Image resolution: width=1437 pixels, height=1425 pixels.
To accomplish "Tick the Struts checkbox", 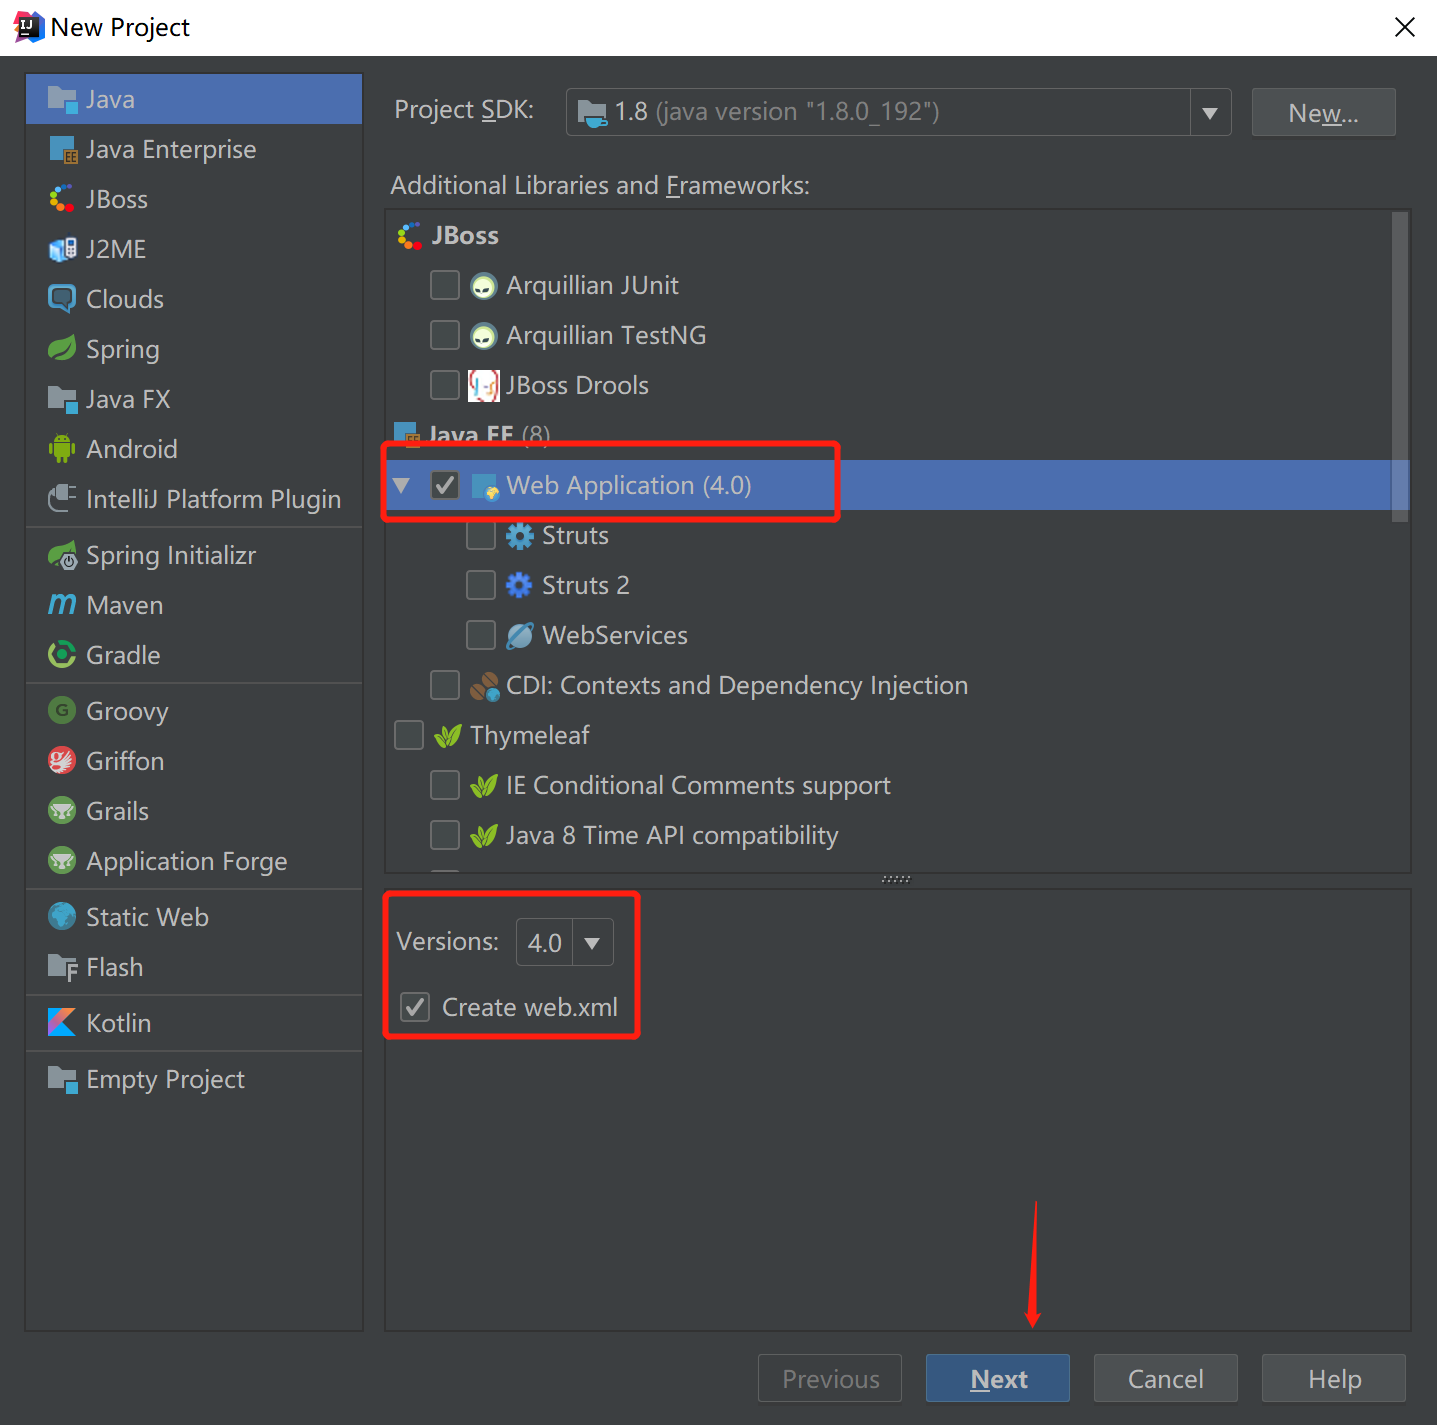I will click(481, 535).
